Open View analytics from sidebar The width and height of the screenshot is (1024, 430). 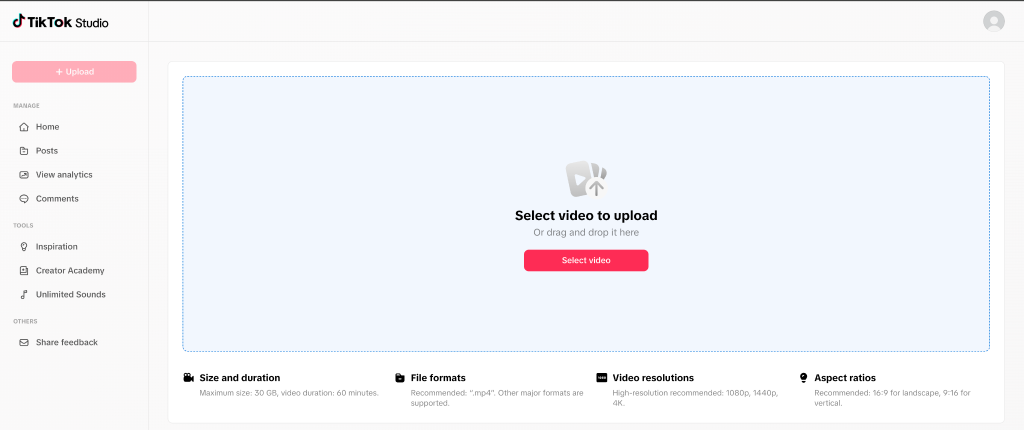[64, 175]
